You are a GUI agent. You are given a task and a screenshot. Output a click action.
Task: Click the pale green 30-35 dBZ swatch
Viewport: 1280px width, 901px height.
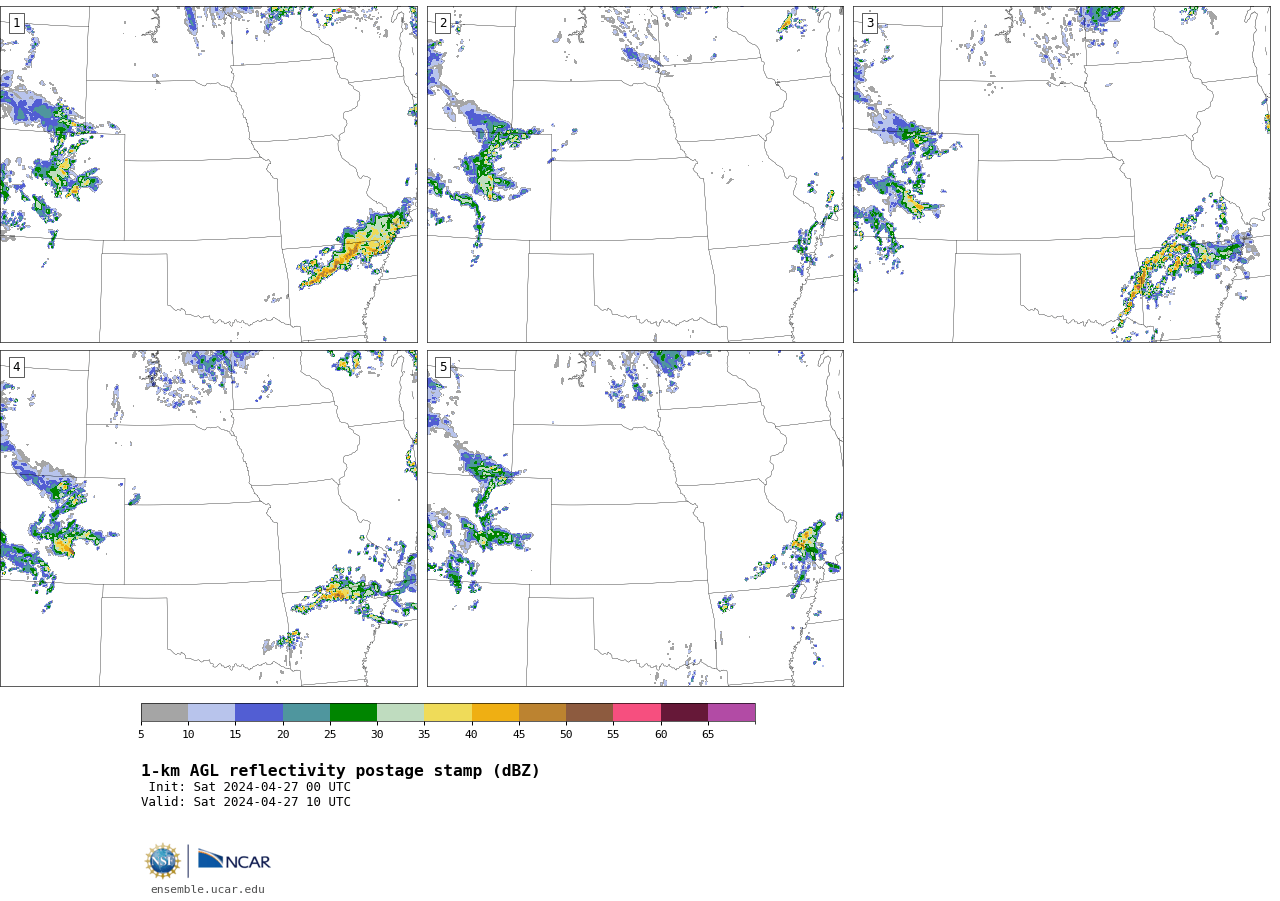pos(400,712)
